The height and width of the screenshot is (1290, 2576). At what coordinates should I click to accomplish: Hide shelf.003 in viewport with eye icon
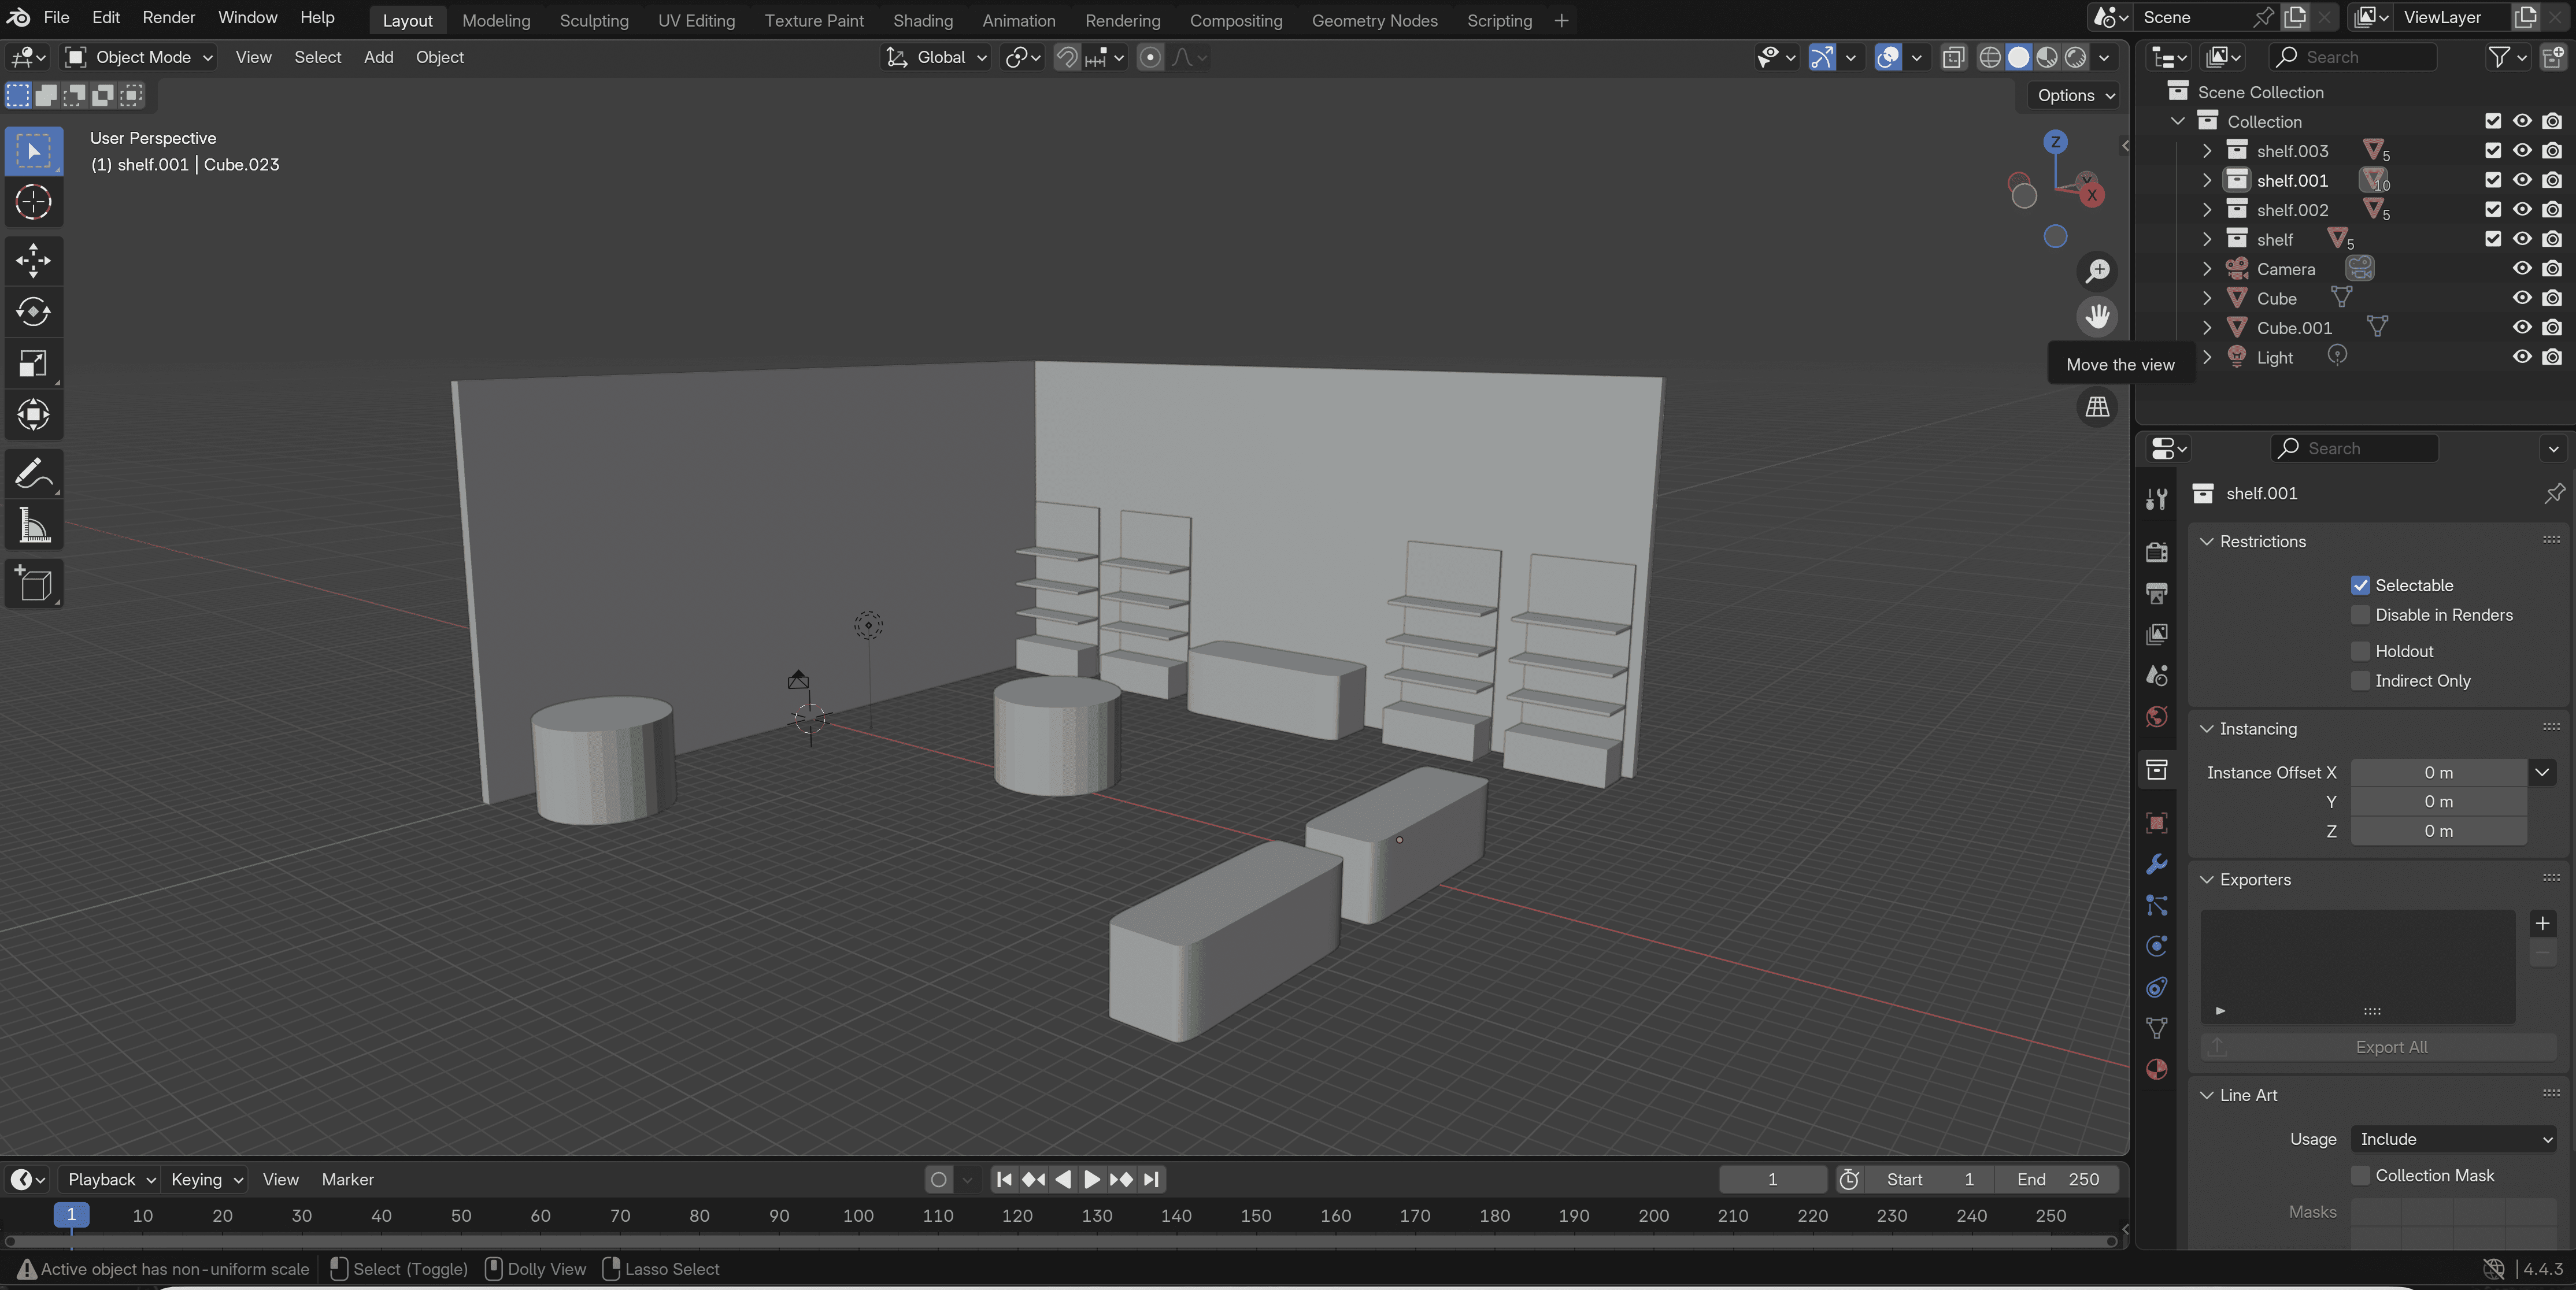pyautogui.click(x=2522, y=150)
